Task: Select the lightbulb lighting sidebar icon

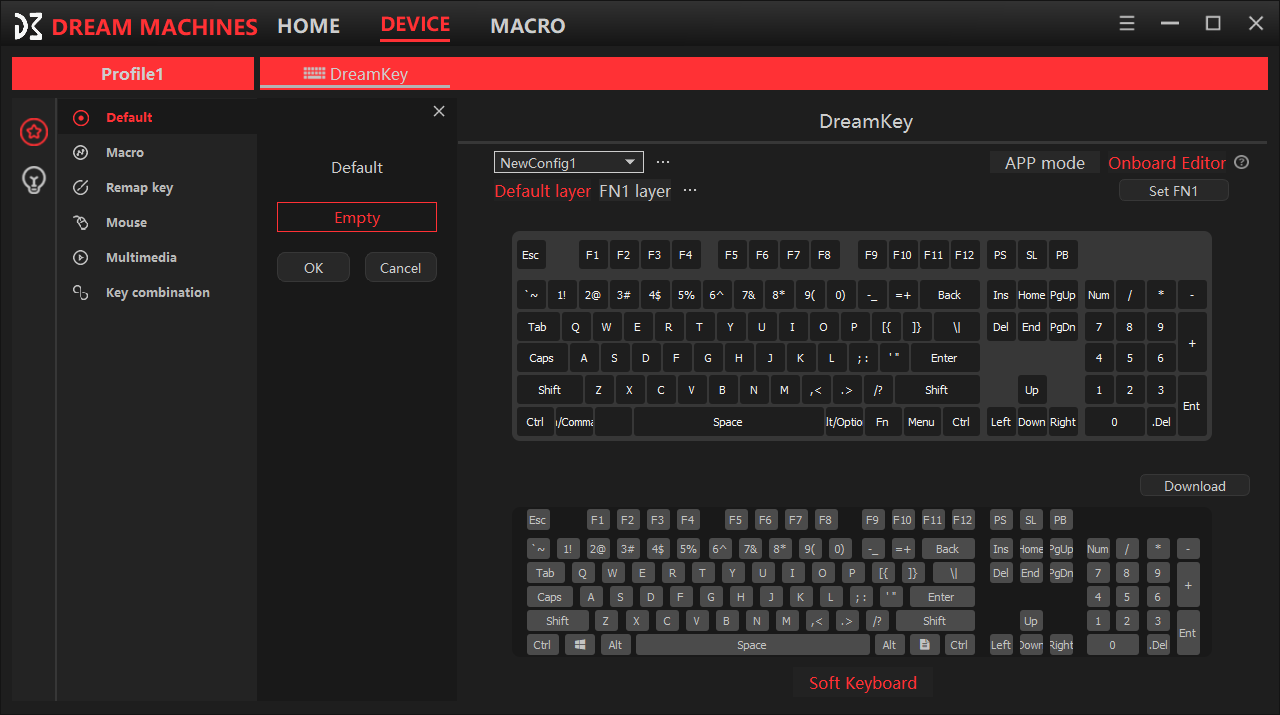Action: coord(34,181)
